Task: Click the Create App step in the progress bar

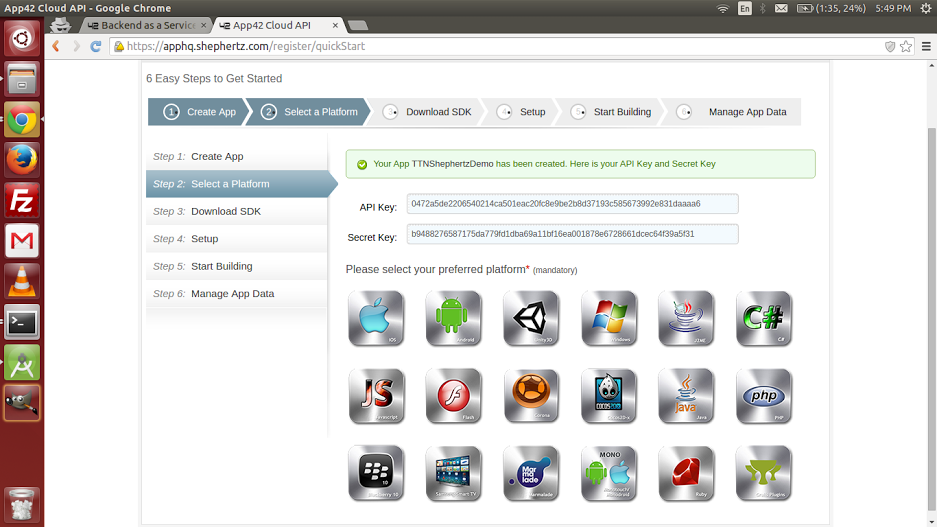Action: click(197, 112)
